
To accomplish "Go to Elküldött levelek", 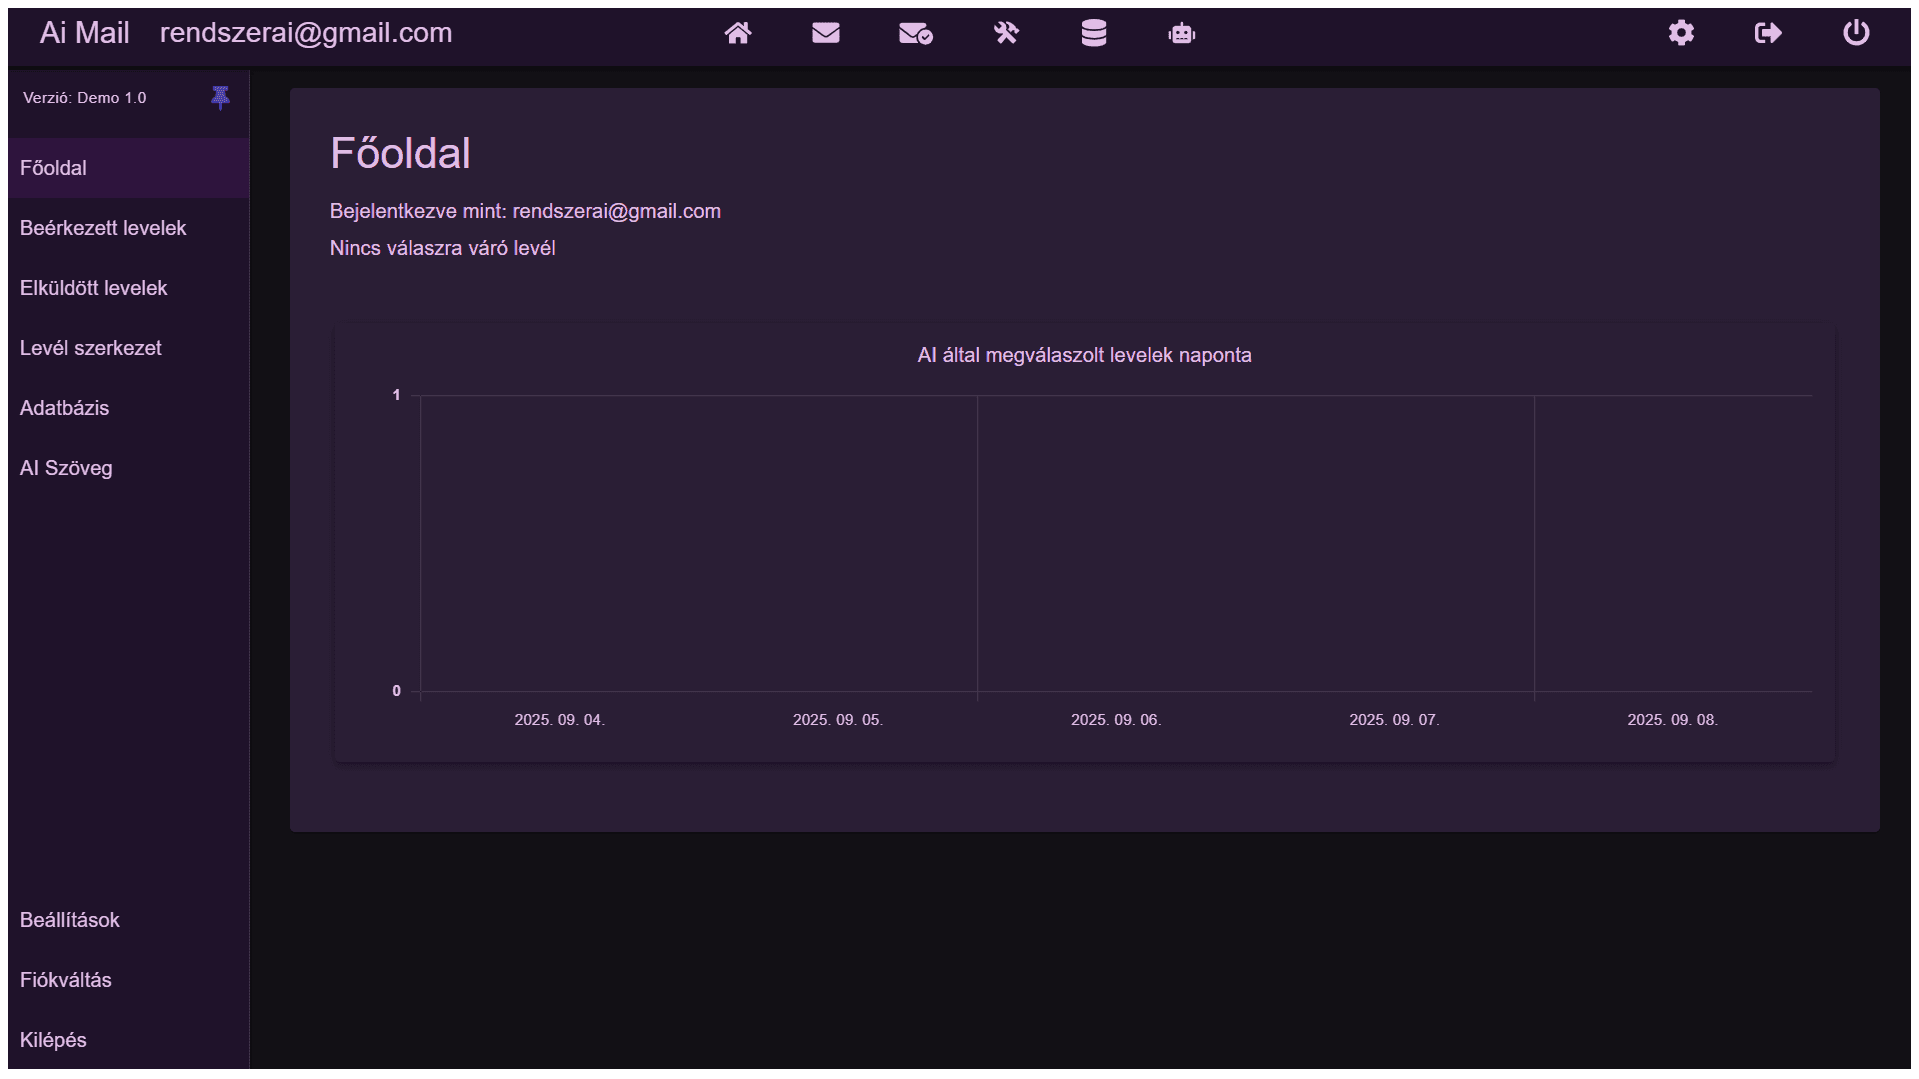I will click(94, 288).
